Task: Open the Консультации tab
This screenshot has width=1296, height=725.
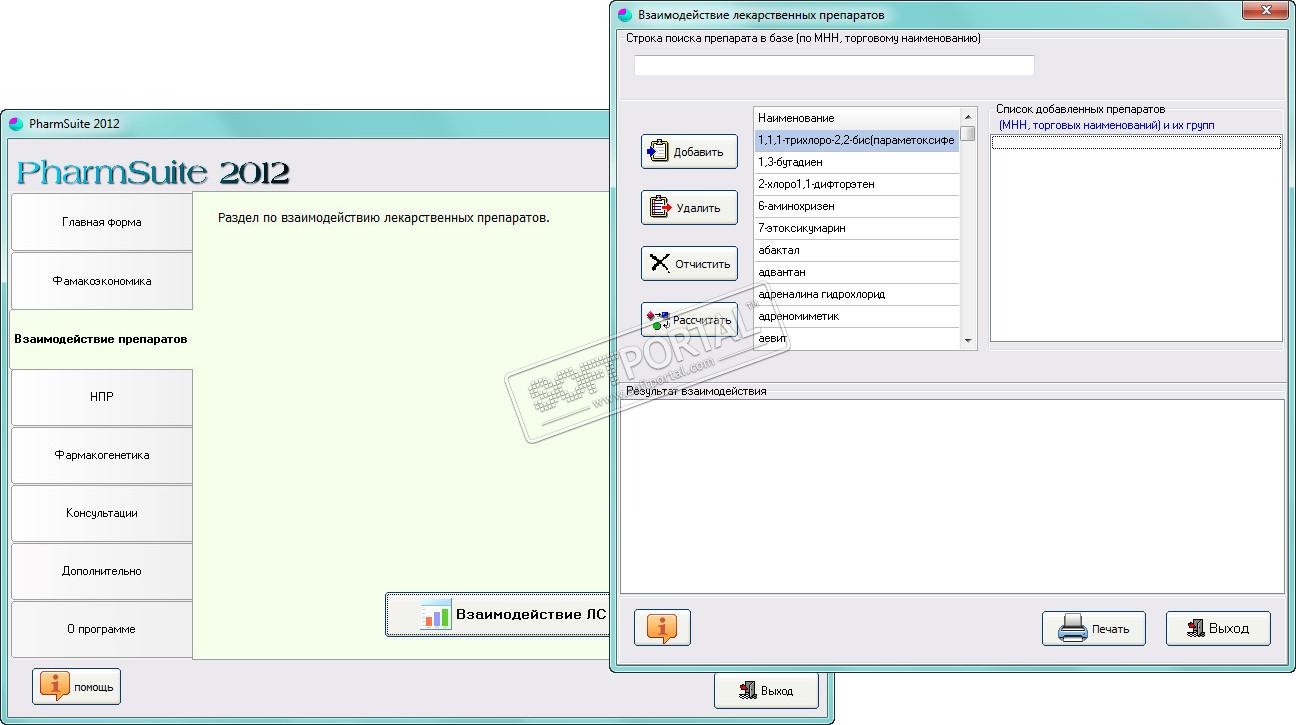Action: pos(101,513)
